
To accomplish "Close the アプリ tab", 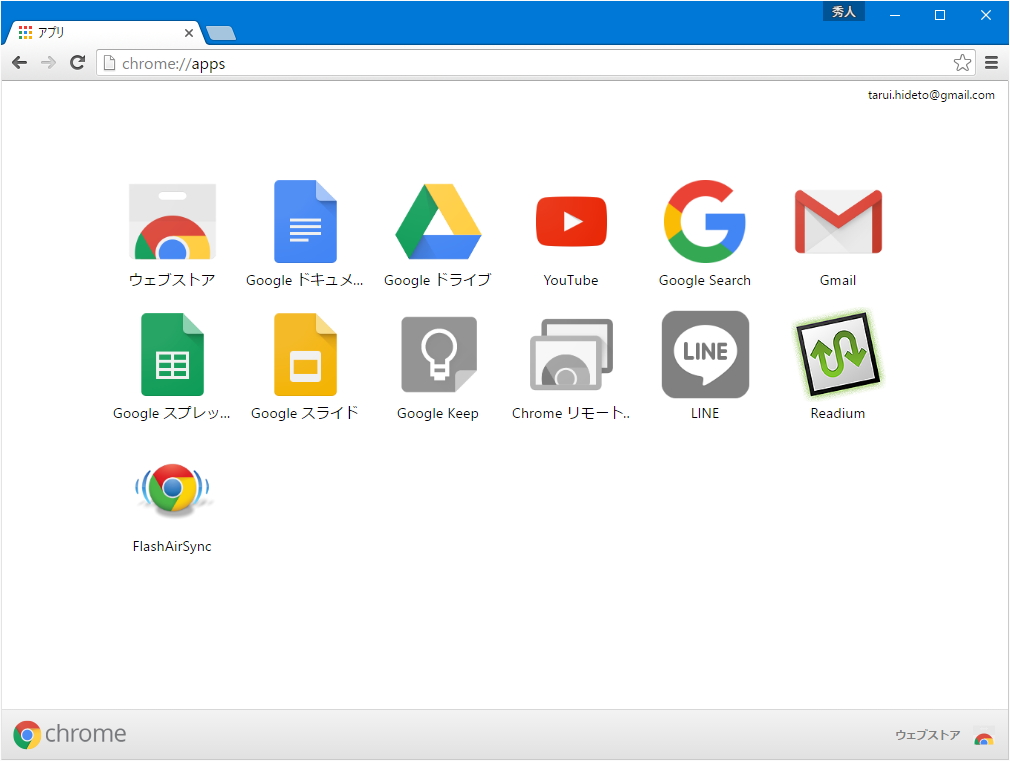I will pos(189,32).
